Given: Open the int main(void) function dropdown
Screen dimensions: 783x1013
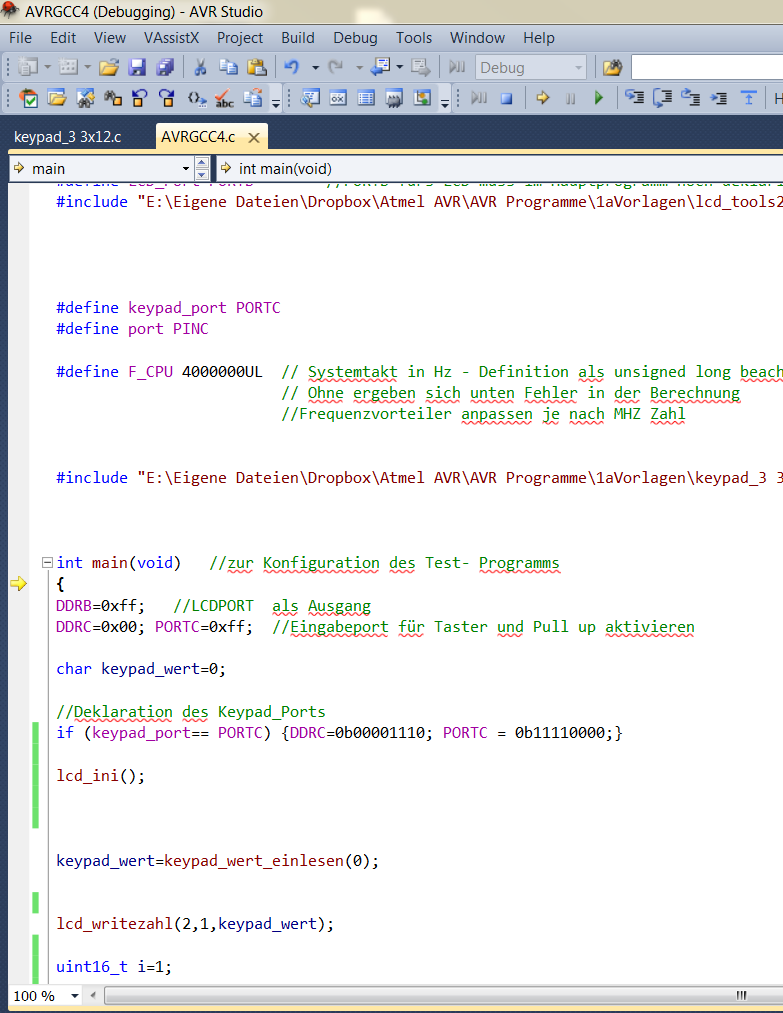Looking at the screenshot, I should (x=499, y=169).
